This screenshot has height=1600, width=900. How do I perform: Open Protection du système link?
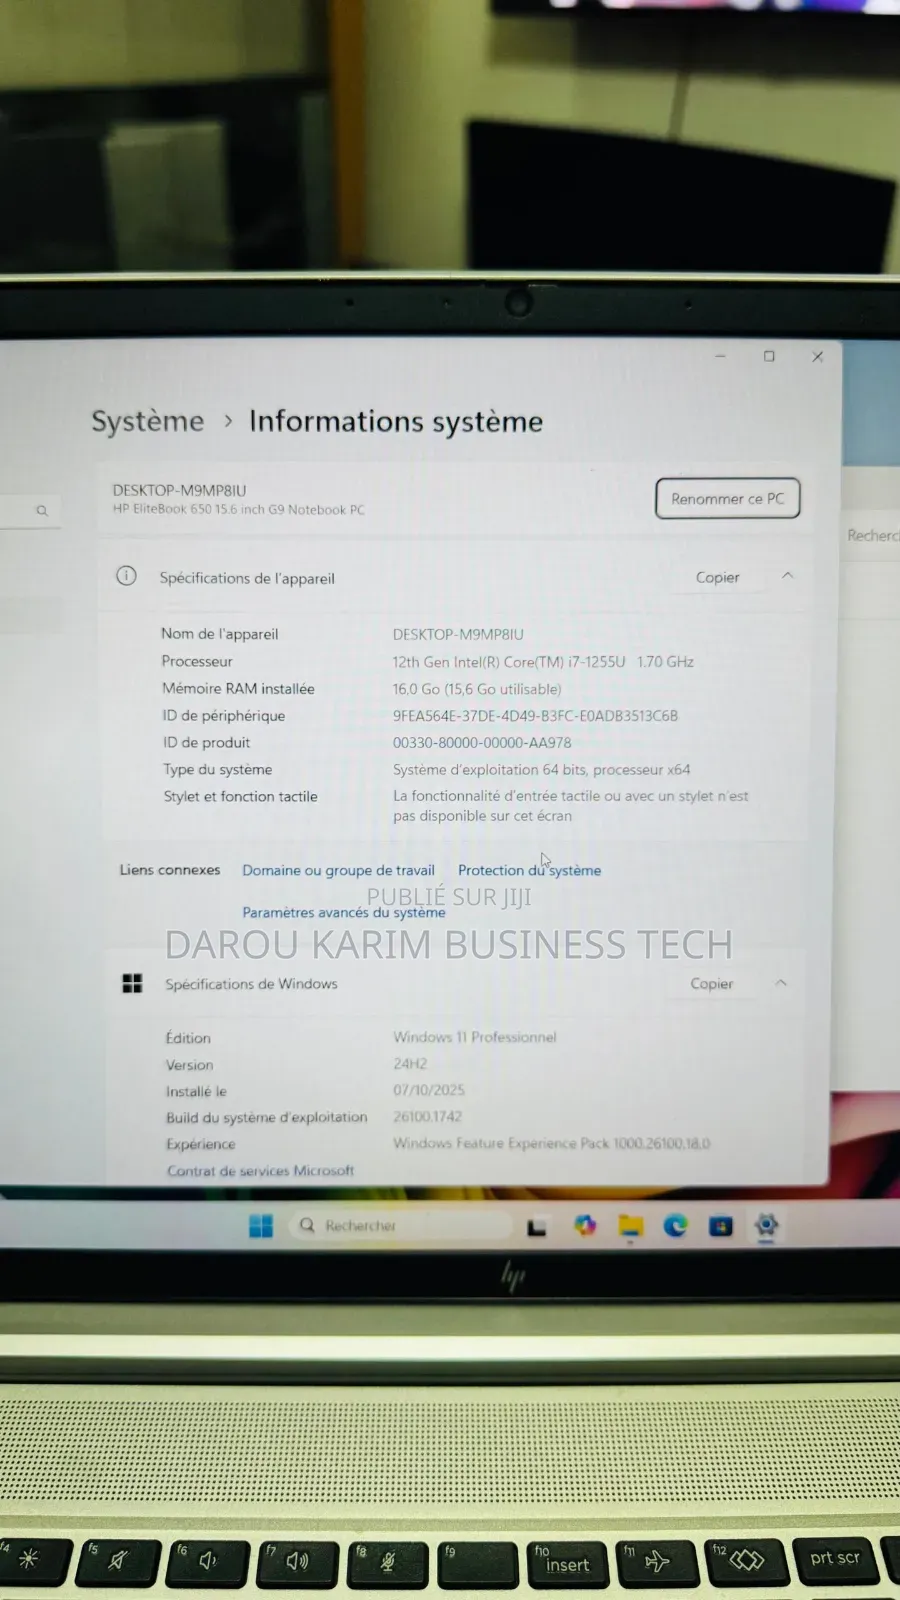tap(529, 870)
